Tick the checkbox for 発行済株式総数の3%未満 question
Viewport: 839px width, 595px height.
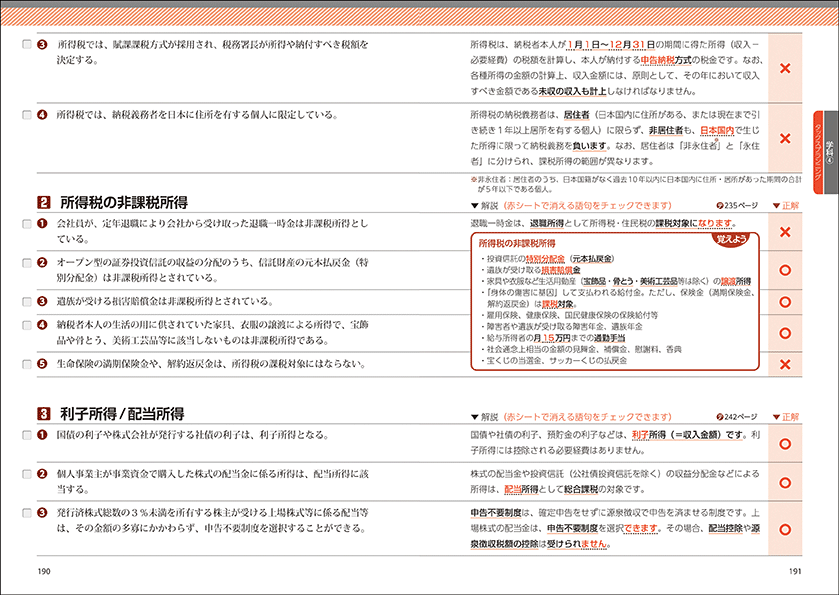point(27,513)
